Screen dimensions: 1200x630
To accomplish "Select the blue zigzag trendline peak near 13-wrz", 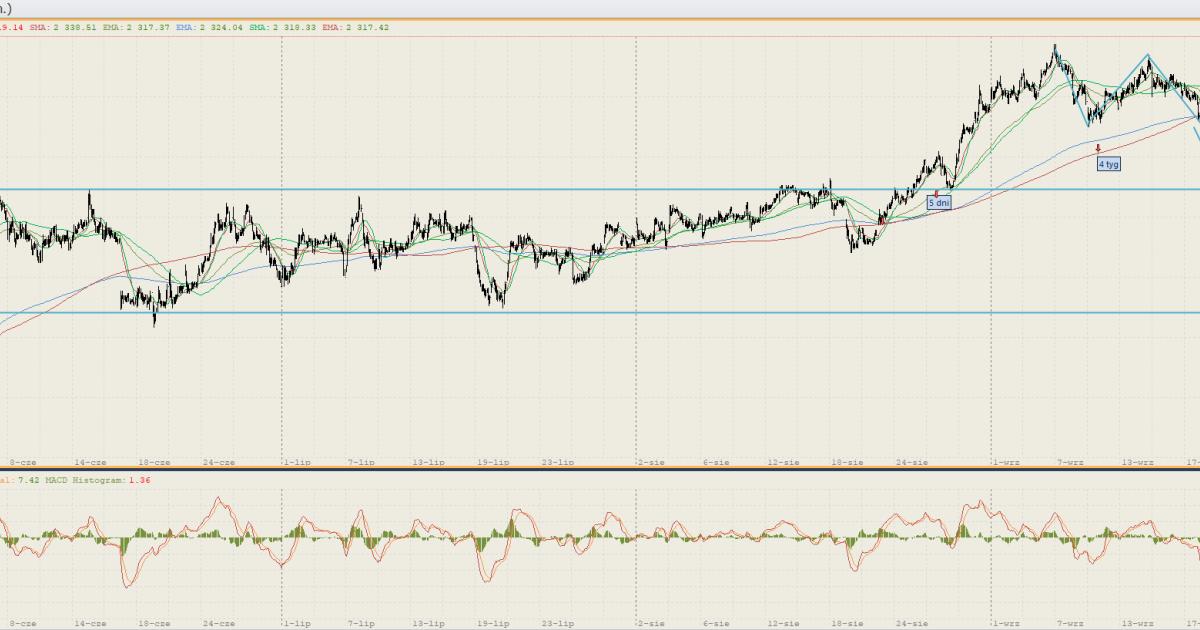I will 1148,56.
